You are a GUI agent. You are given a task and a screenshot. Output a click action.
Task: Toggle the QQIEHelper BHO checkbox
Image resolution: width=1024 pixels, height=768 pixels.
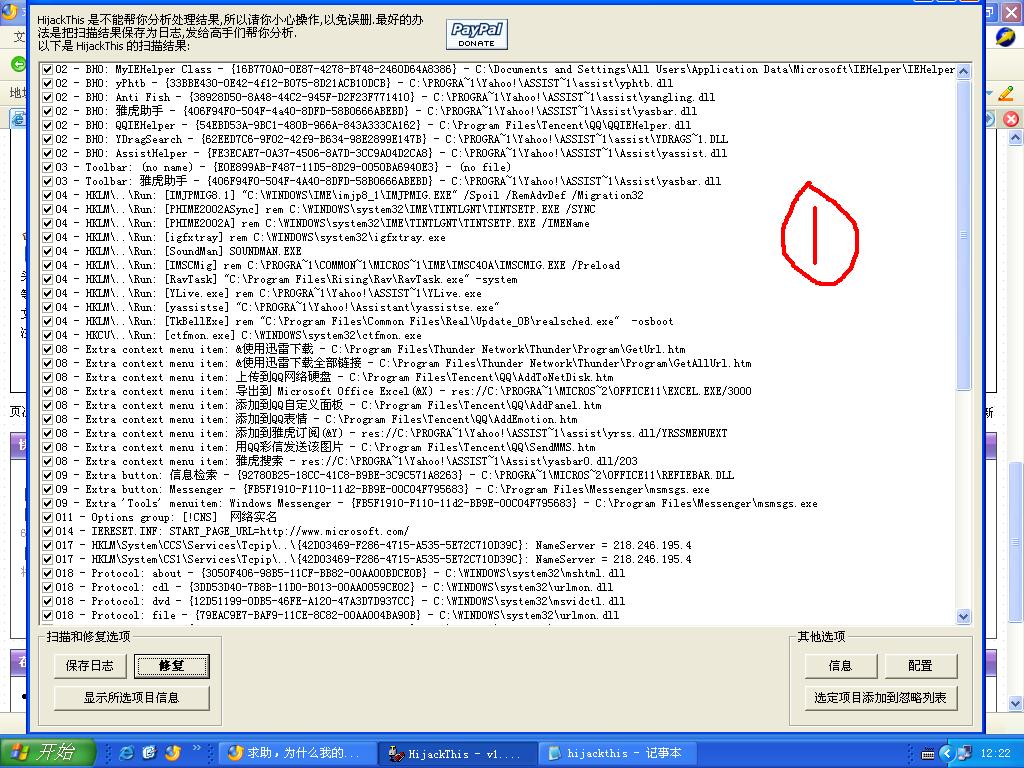47,125
